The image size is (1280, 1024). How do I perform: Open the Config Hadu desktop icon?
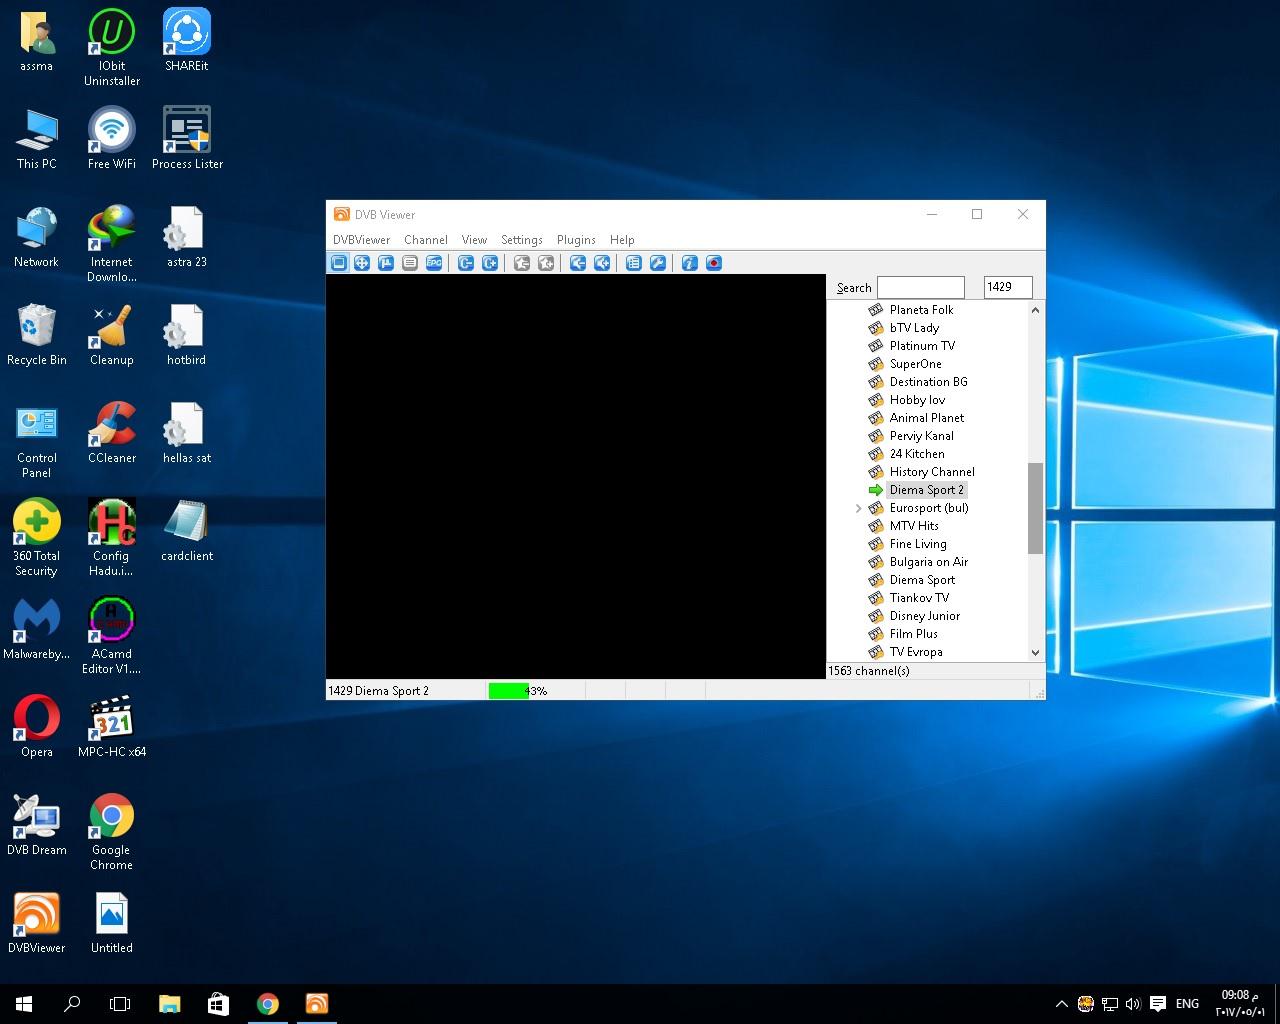tap(112, 539)
